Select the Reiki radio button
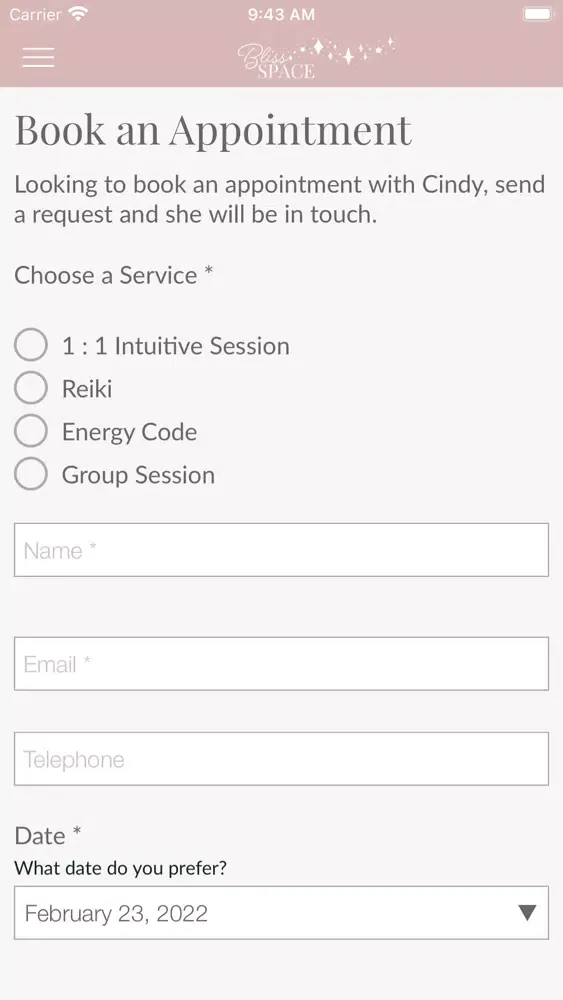The width and height of the screenshot is (563, 1000). tap(31, 388)
